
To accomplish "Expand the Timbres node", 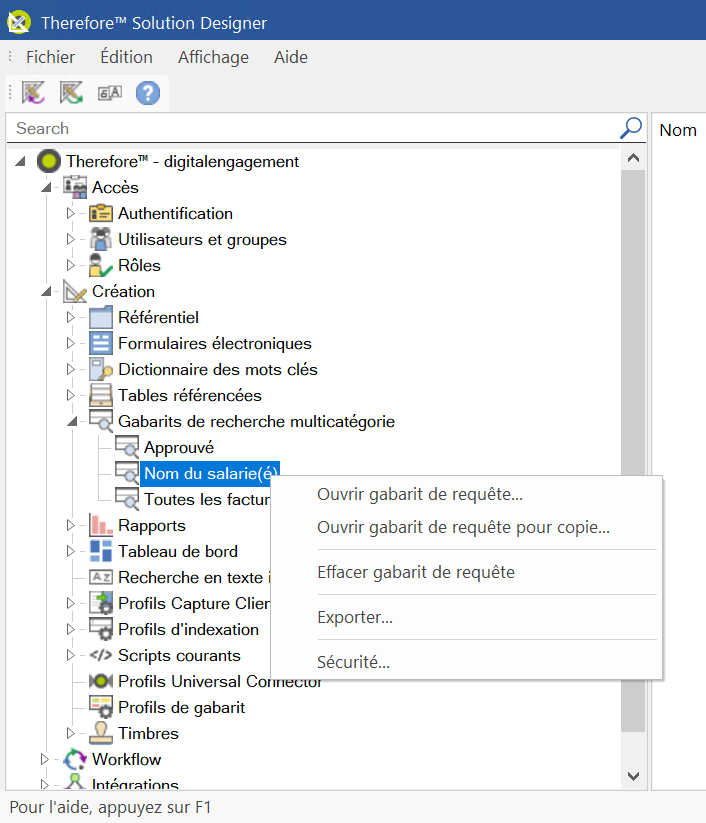I will 70,733.
